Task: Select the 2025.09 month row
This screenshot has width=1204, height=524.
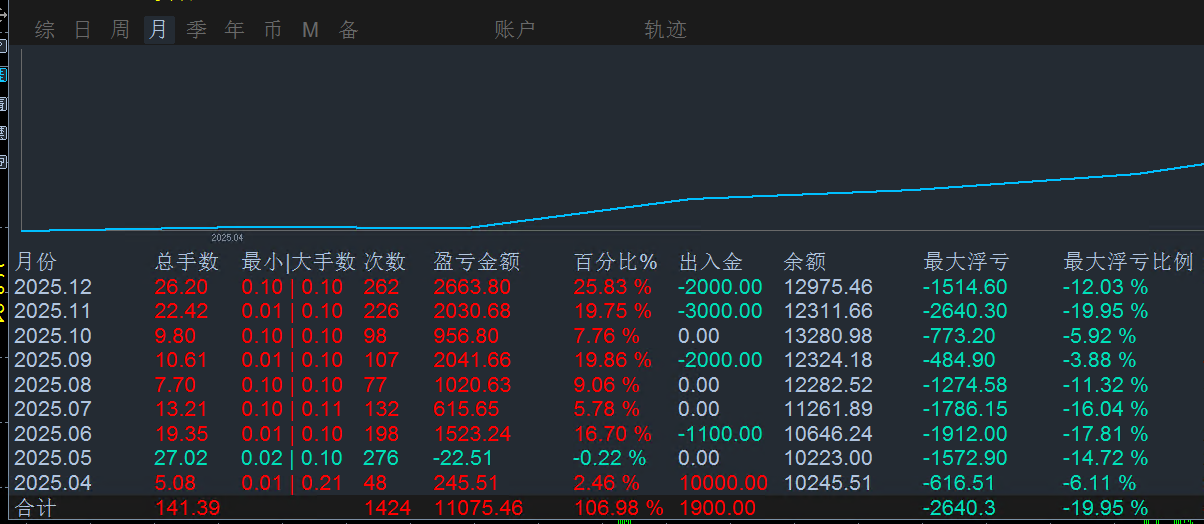Action: (608, 360)
